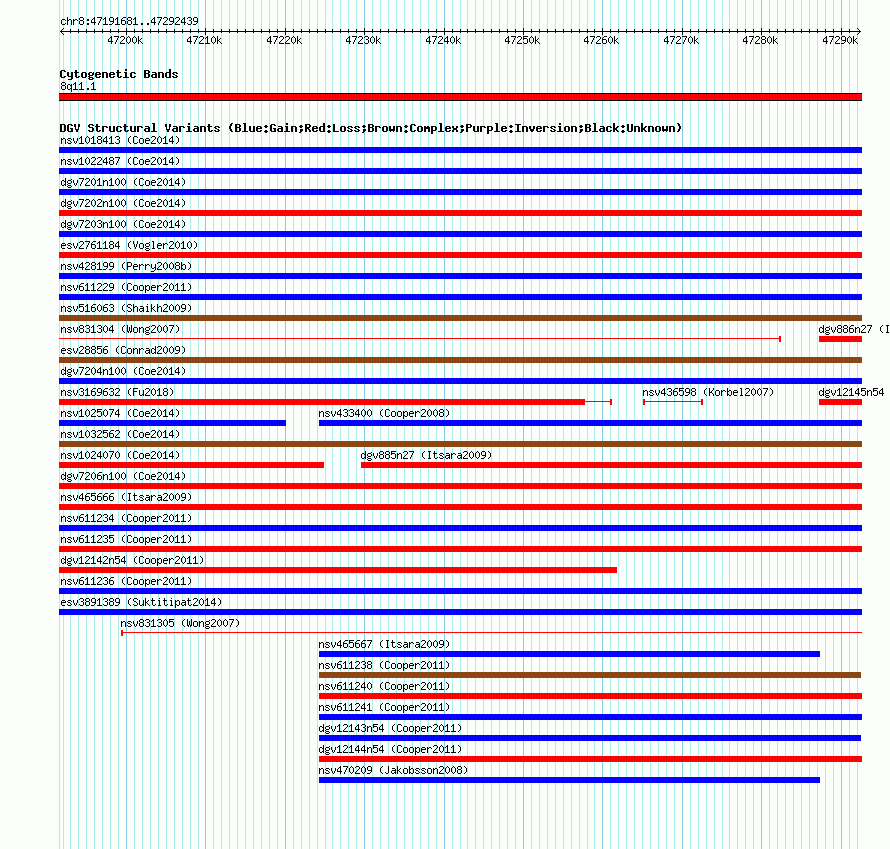Select nsv465667 (Itsara2009) variant label

pyautogui.click(x=384, y=644)
